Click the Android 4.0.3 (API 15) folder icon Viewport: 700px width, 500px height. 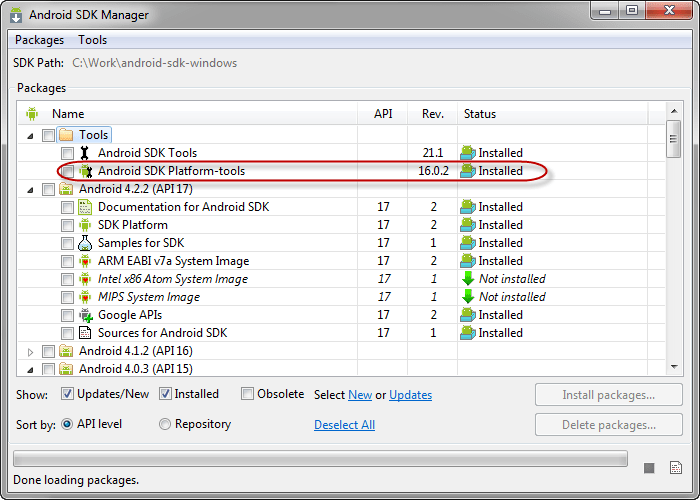pos(66,369)
